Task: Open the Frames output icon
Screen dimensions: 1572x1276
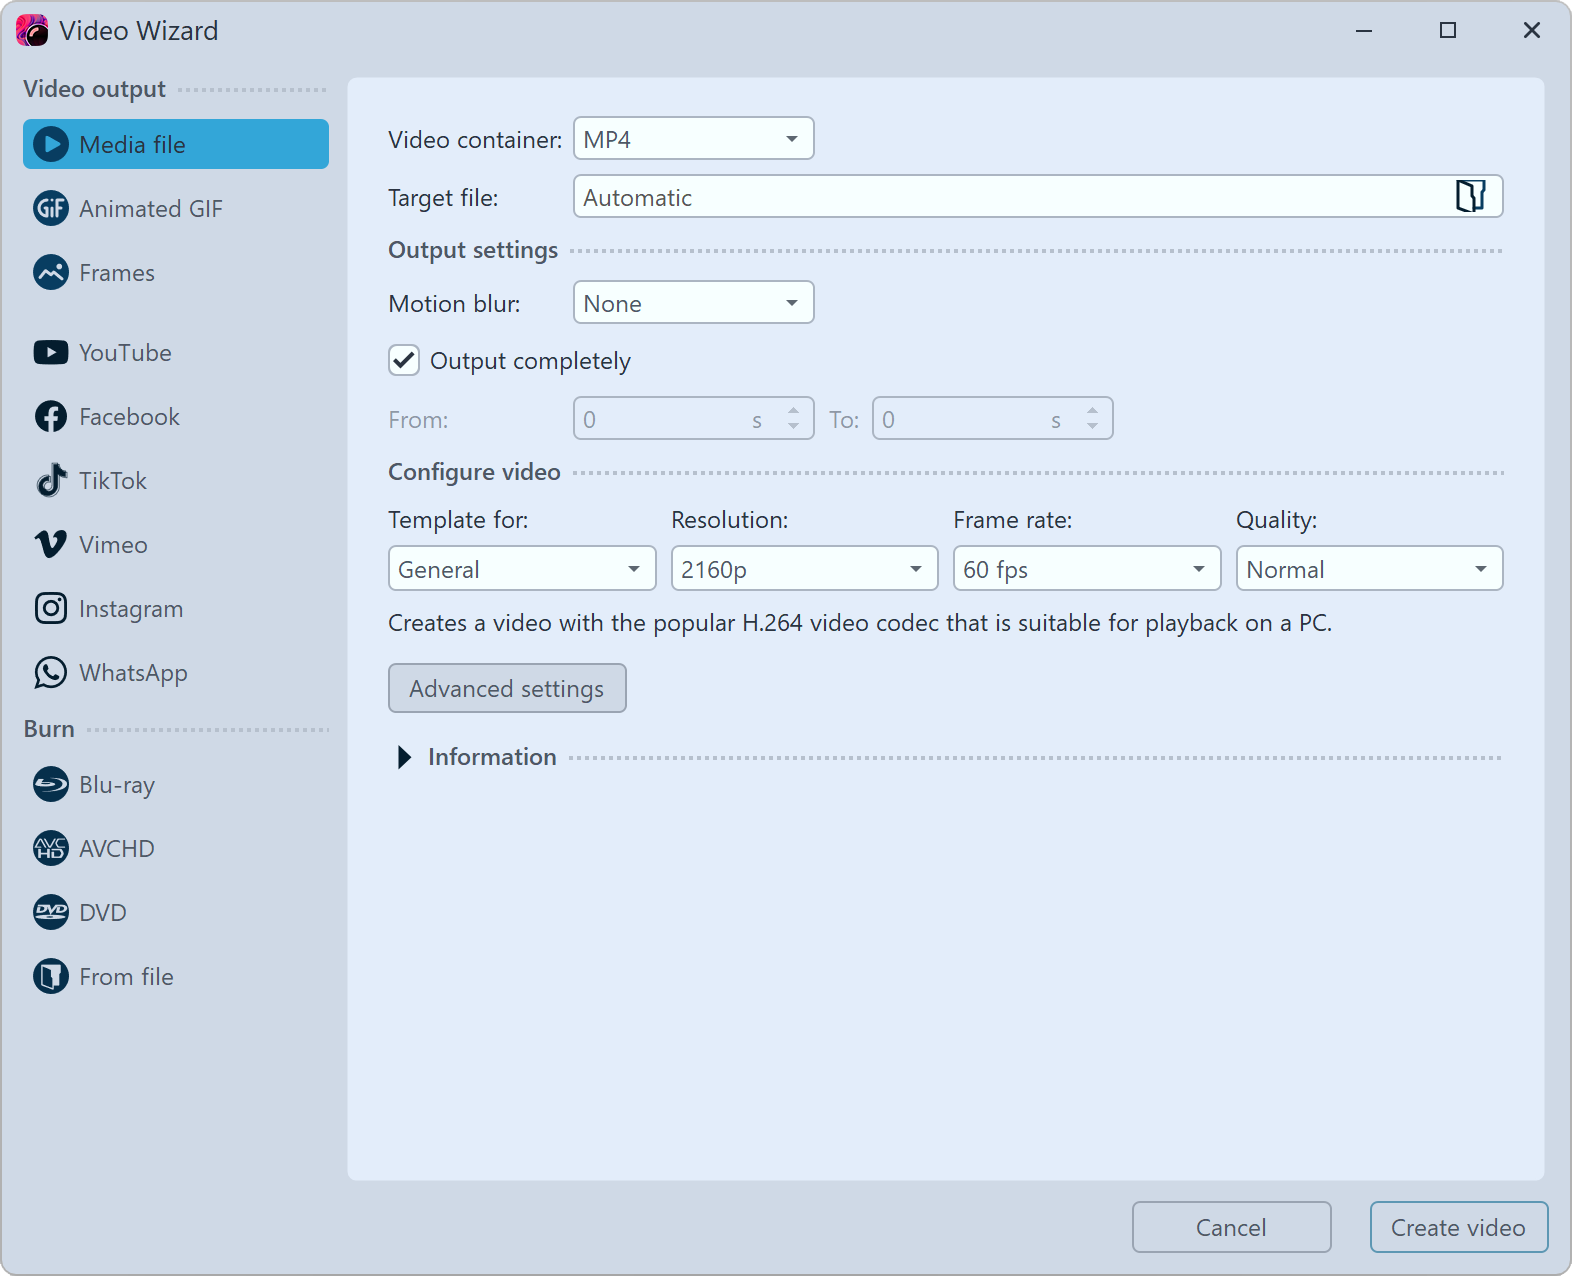Action: click(51, 273)
